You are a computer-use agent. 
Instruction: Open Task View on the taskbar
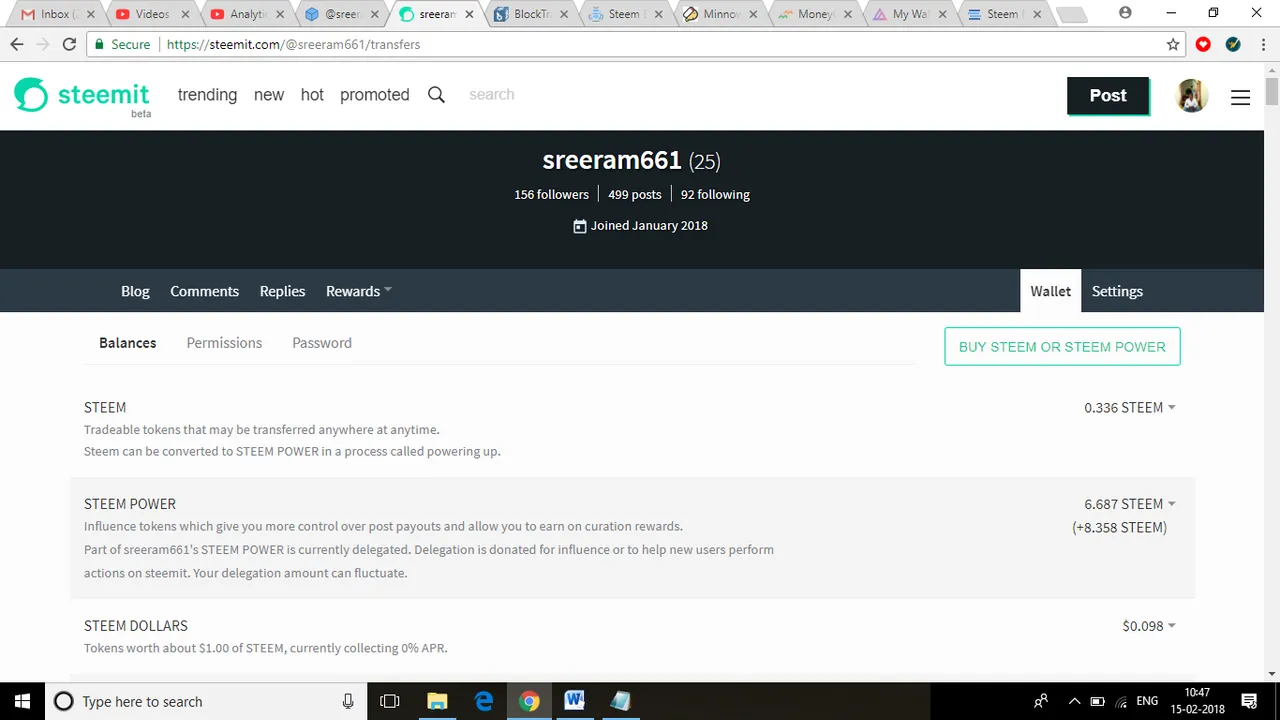click(390, 701)
